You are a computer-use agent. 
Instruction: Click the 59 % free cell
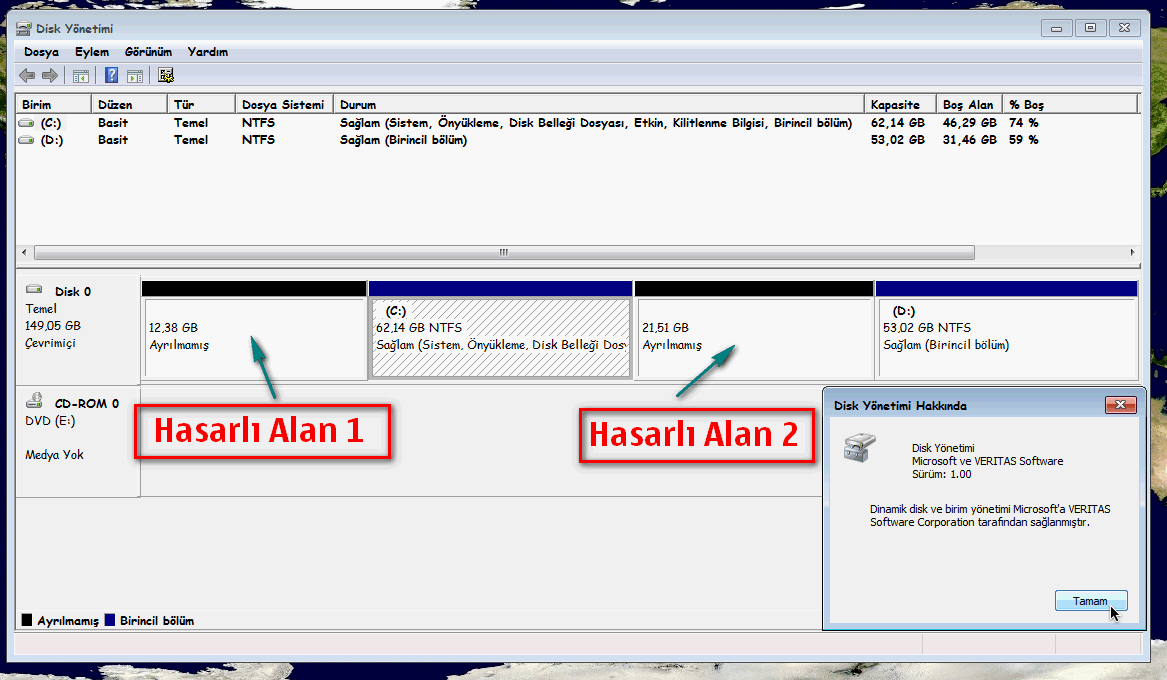[x=1023, y=140]
